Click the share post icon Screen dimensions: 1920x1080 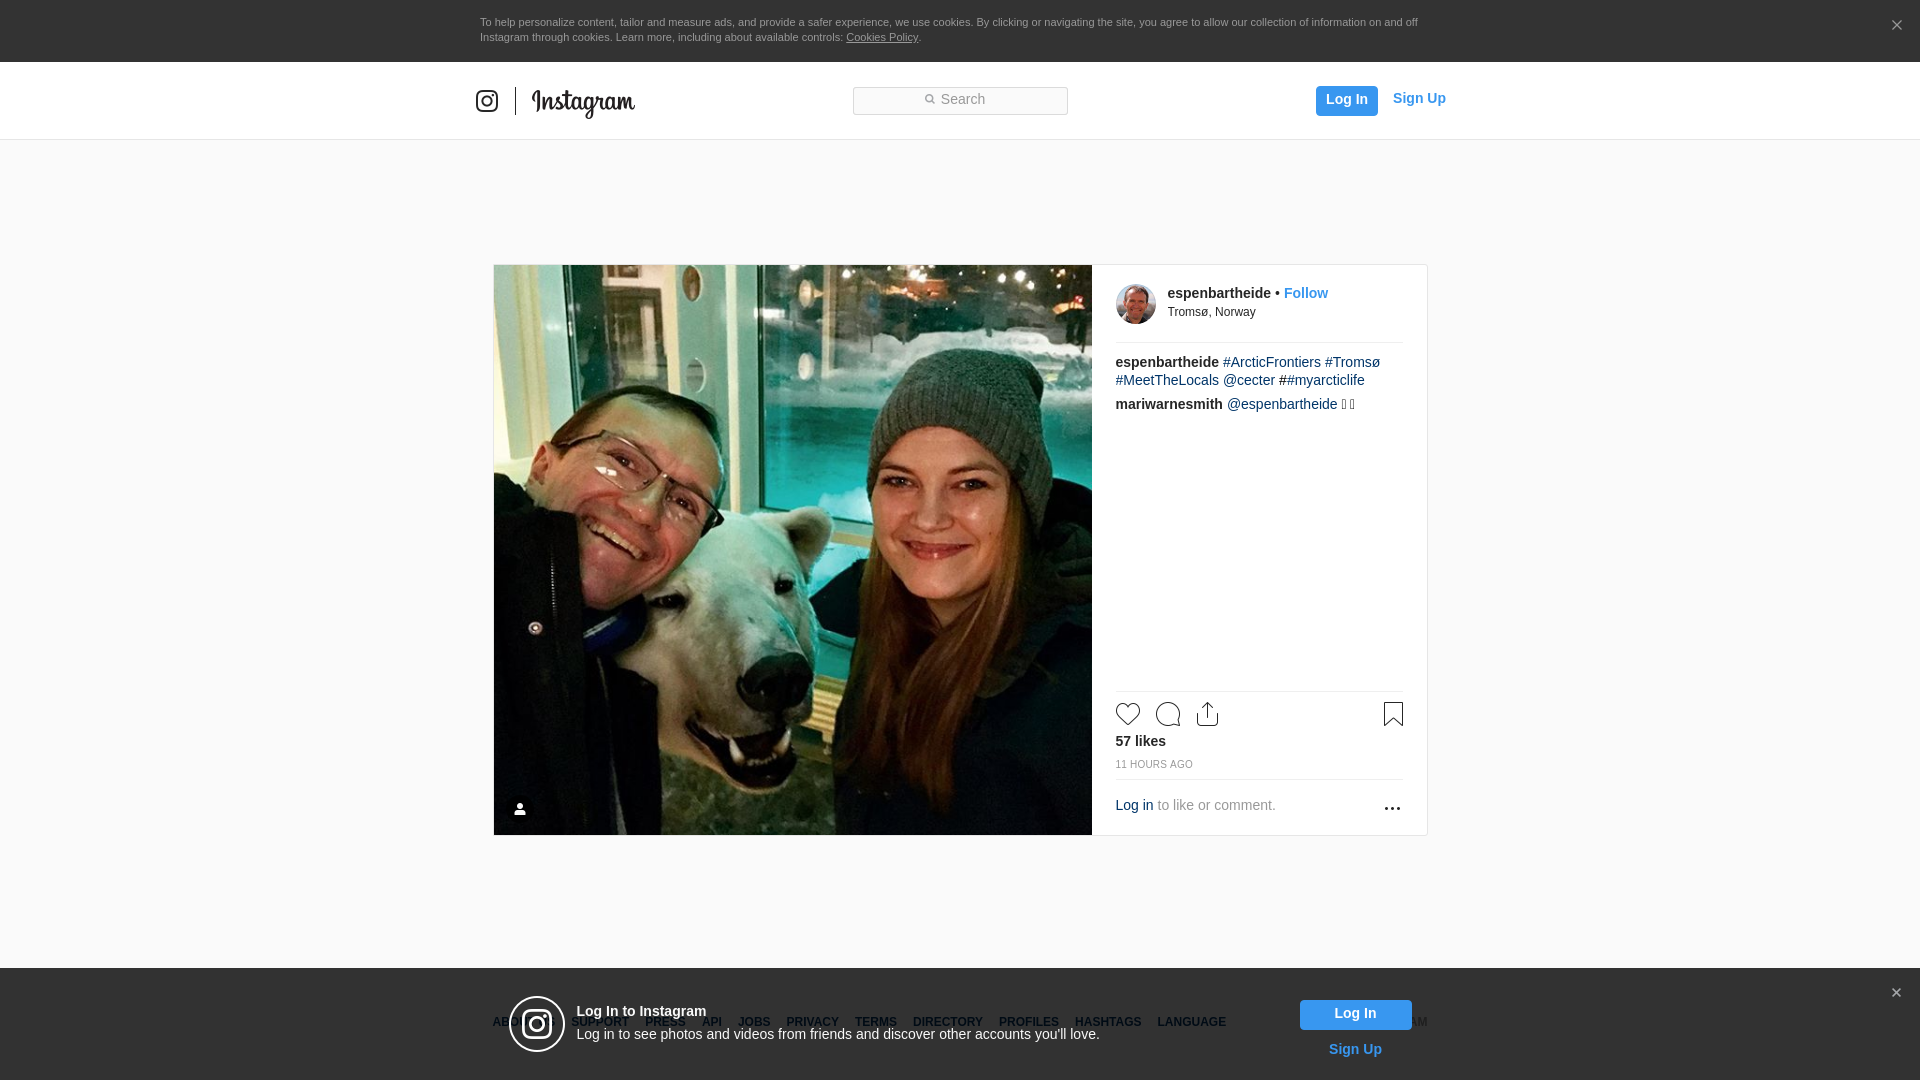tap(1207, 714)
